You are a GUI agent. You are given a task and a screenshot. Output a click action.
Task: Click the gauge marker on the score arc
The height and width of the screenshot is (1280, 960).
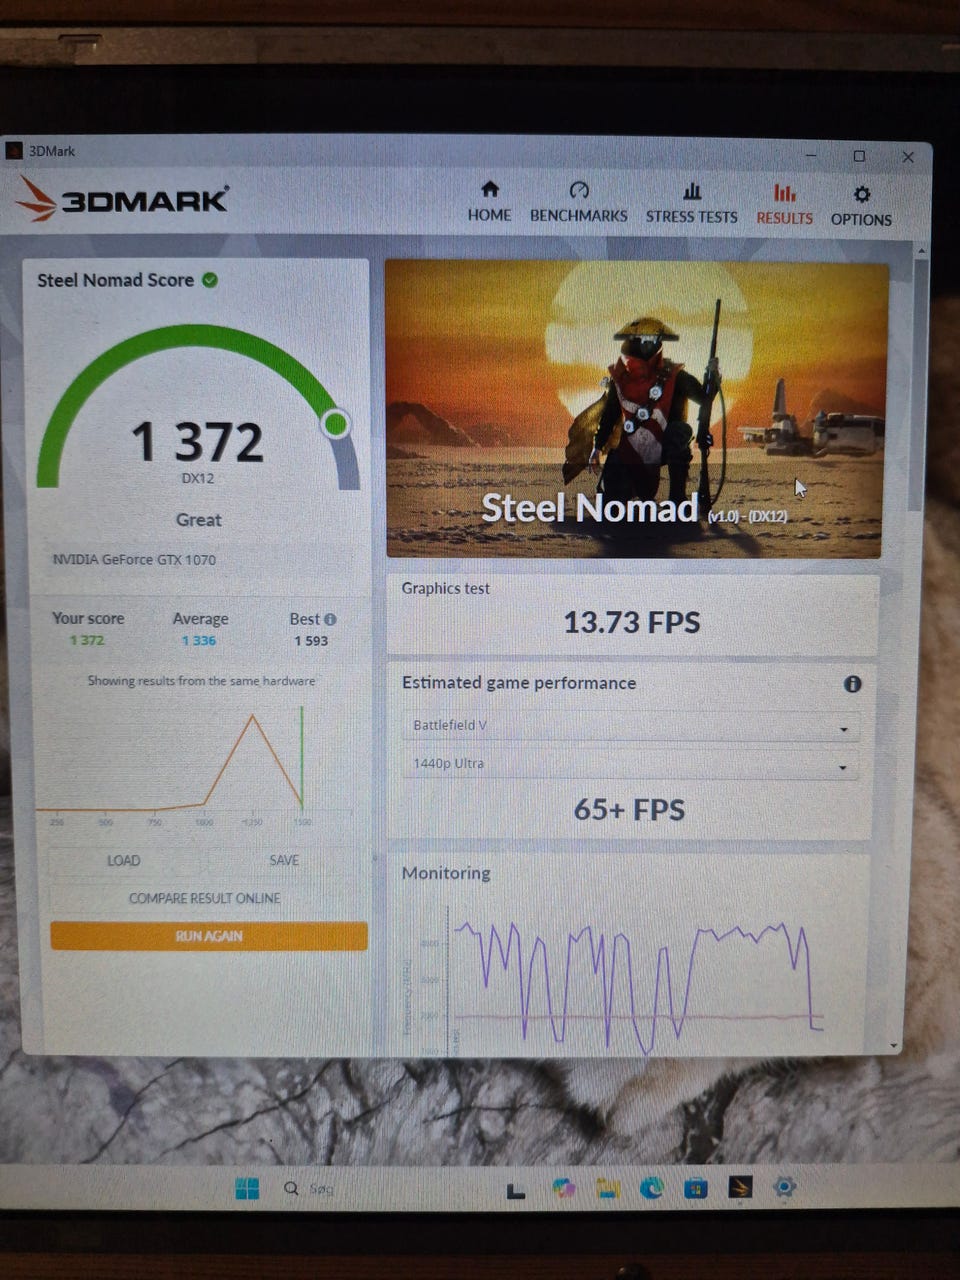(336, 424)
